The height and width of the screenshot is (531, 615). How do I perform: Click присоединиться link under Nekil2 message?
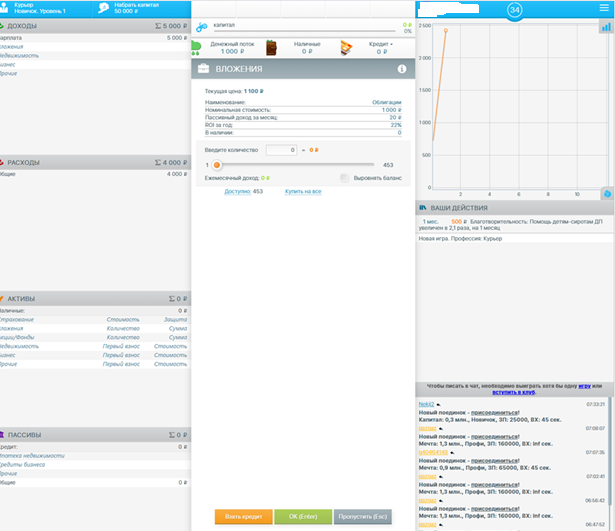tap(495, 413)
